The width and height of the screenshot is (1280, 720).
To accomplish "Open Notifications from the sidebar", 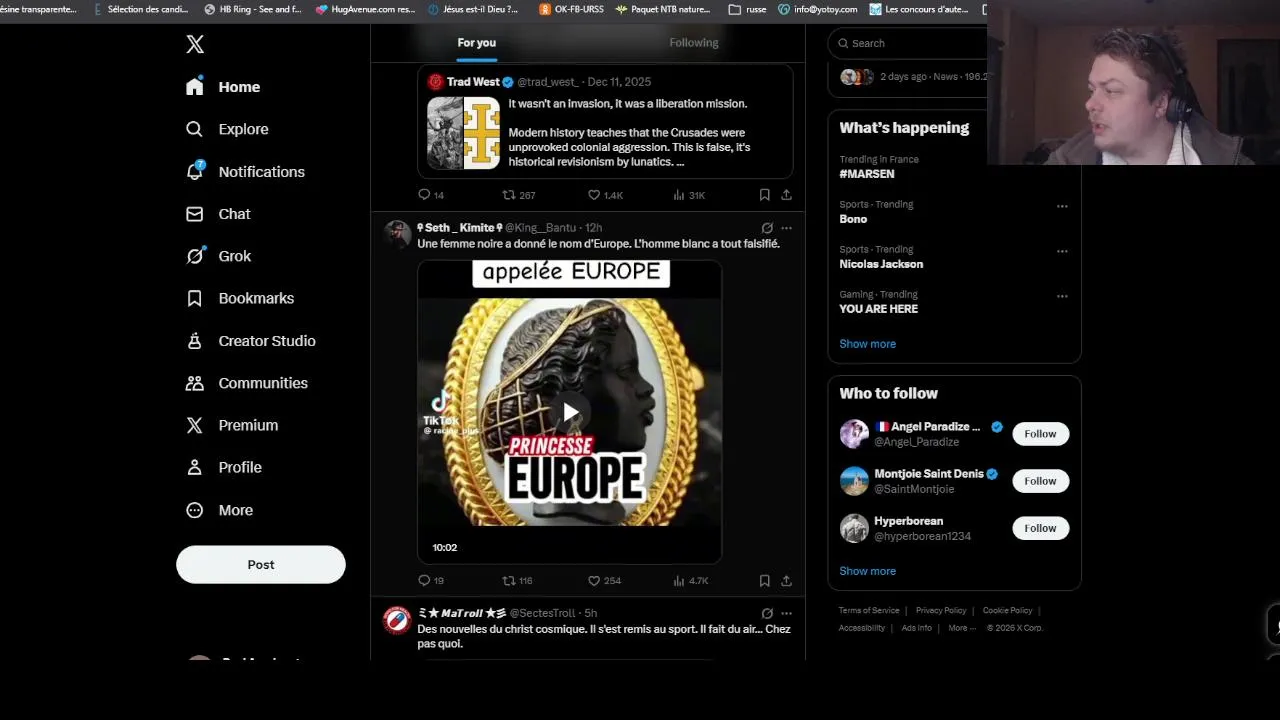I will 245,172.
